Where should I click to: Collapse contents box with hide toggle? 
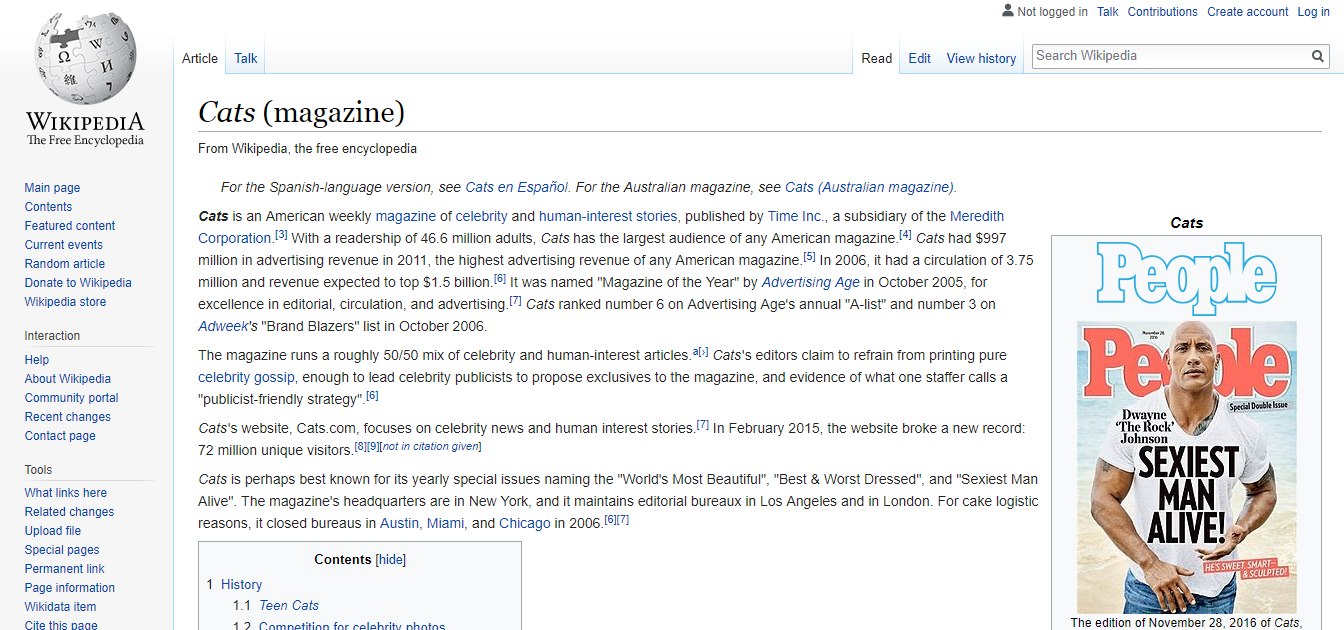pos(391,560)
